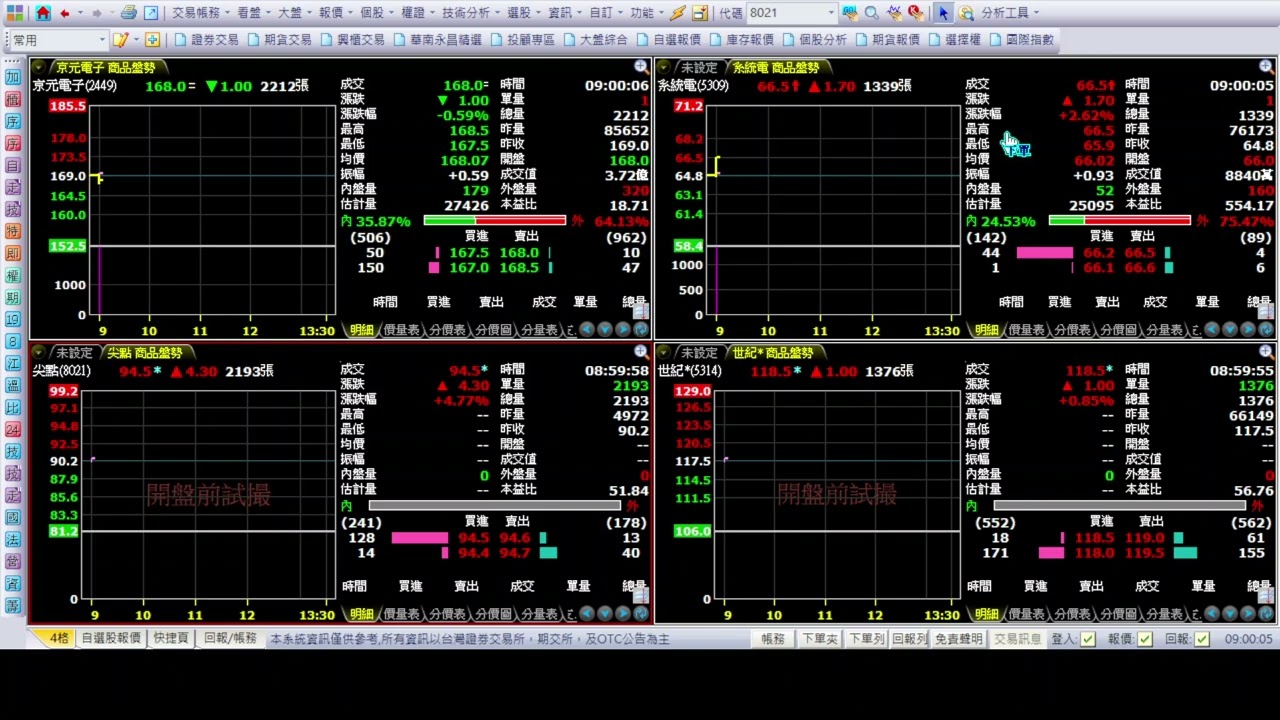Click the 權 icon in left sidebar

pos(13,275)
